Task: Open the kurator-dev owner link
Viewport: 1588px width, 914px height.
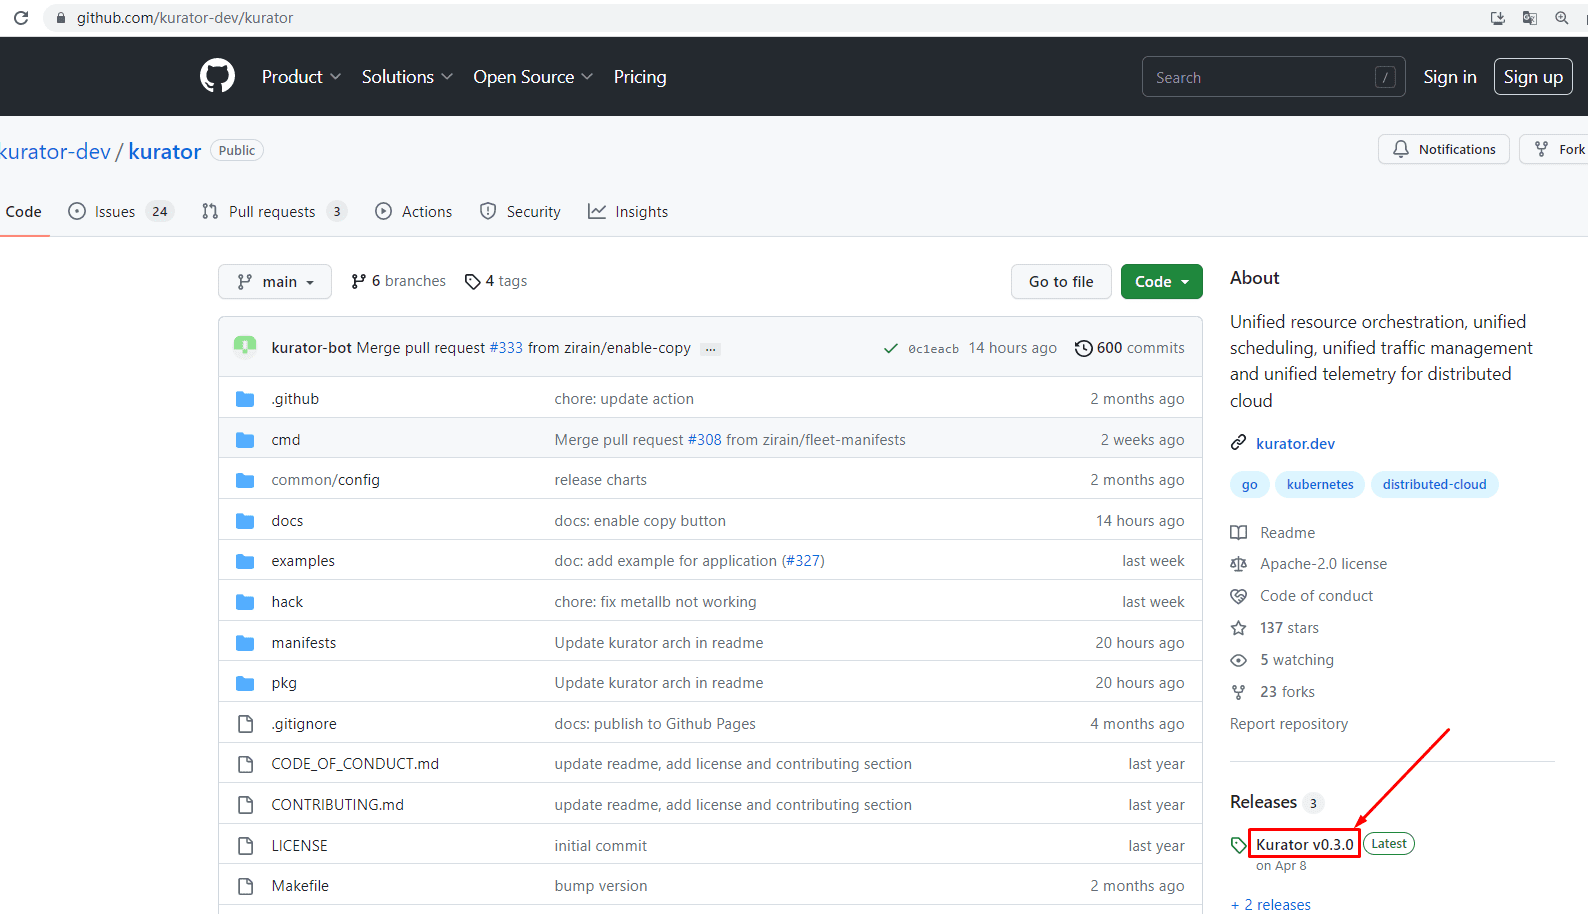Action: click(x=55, y=151)
